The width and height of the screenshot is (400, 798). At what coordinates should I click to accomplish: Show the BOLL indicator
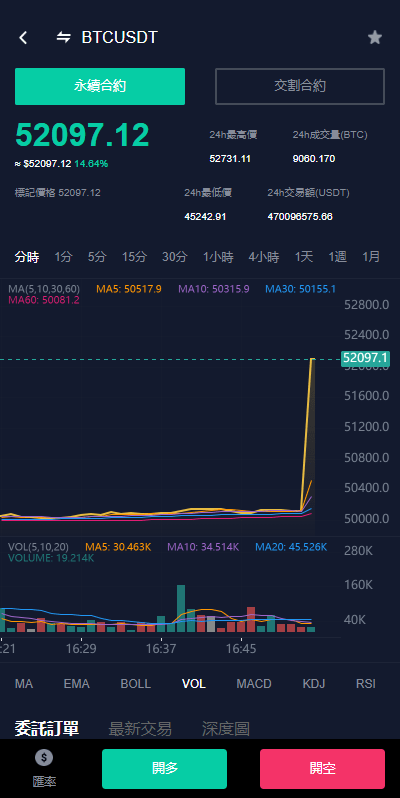[135, 683]
